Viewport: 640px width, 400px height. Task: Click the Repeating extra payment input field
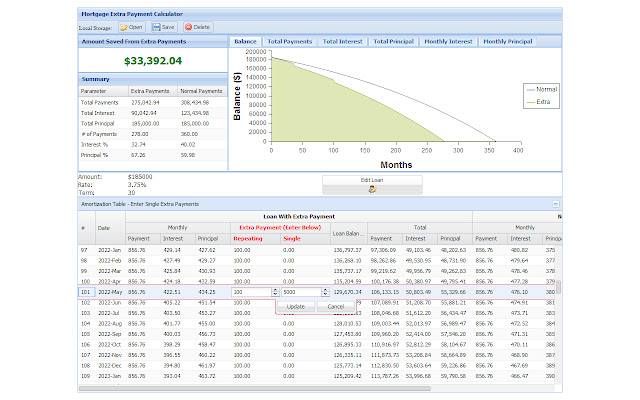[248, 293]
